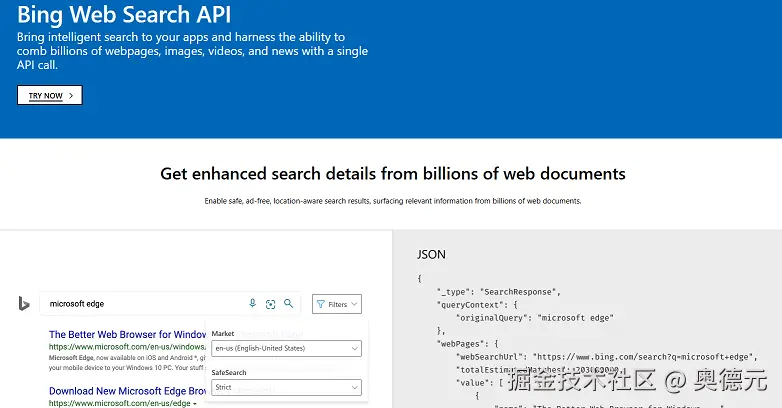The width and height of the screenshot is (782, 408).
Task: Click the magnifying glass search icon
Action: pos(288,303)
